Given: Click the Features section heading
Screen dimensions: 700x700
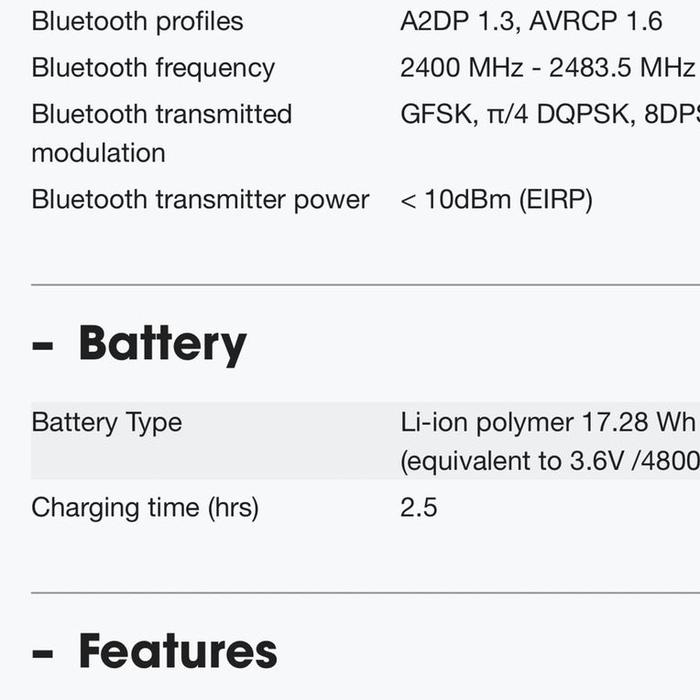Looking at the screenshot, I should point(177,652).
